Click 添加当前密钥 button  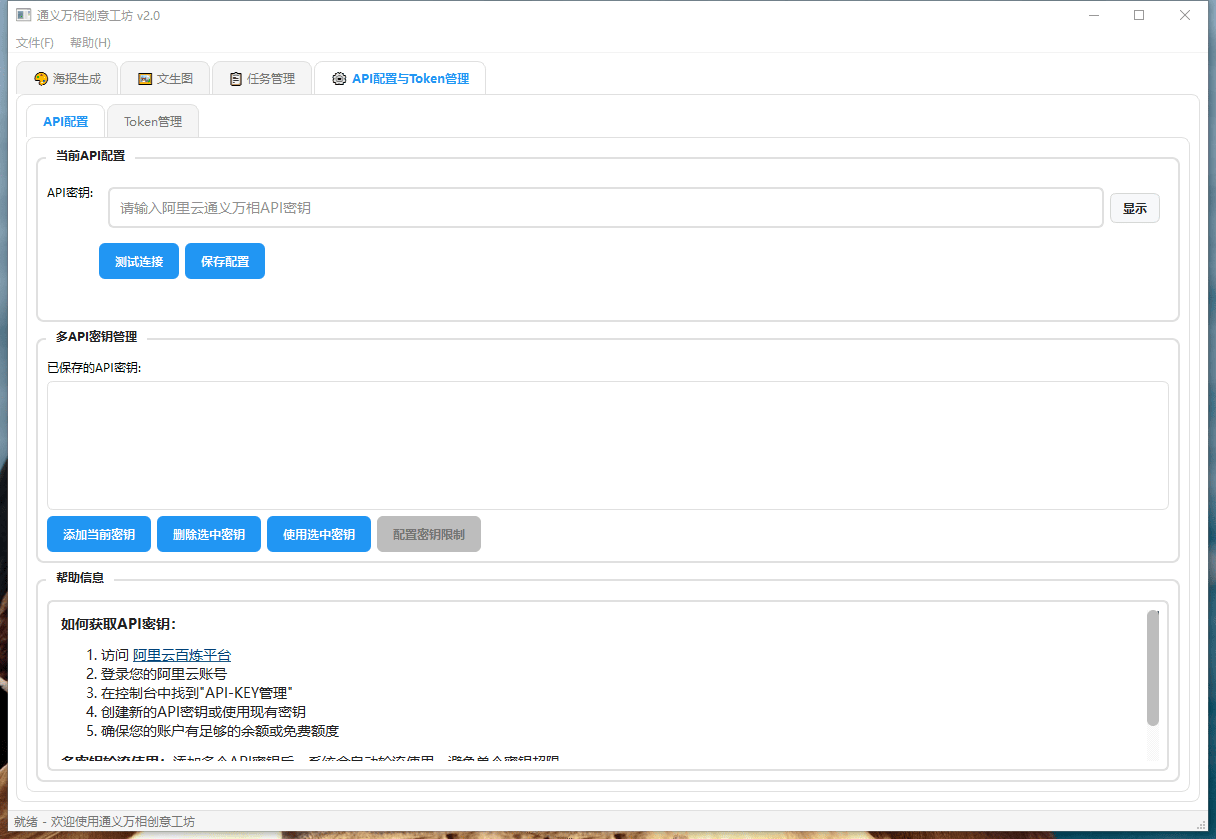pyautogui.click(x=99, y=534)
